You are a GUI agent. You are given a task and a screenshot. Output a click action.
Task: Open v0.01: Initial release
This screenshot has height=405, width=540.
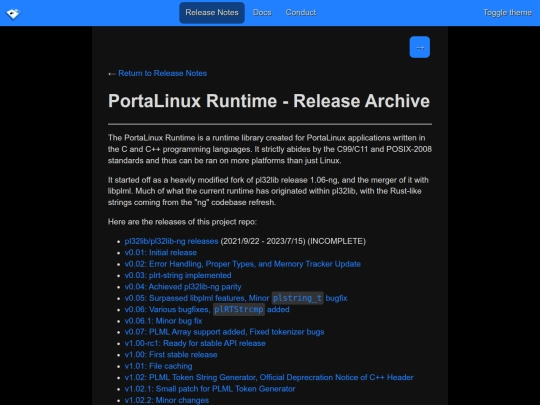[x=160, y=252]
